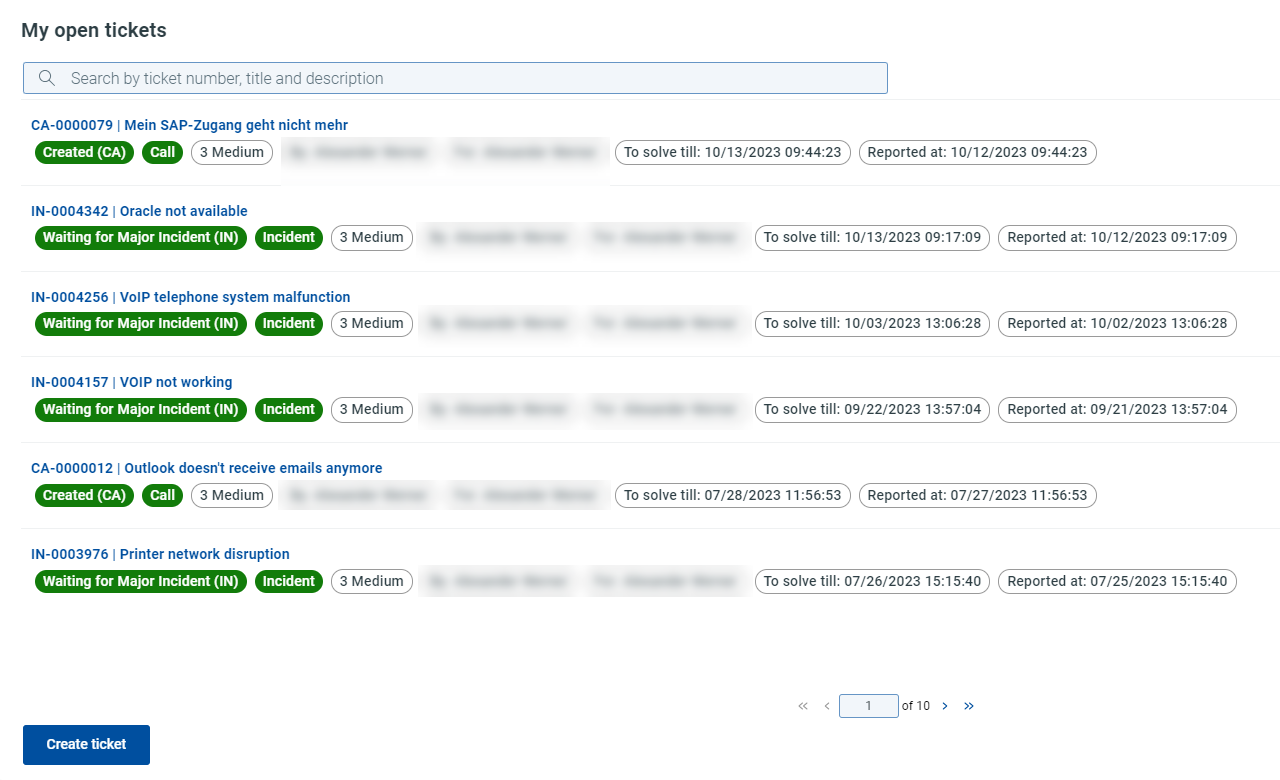Screen dimensions: 1280x780
Task: Open VoIP telephone system malfunction ticket
Action: (x=190, y=297)
